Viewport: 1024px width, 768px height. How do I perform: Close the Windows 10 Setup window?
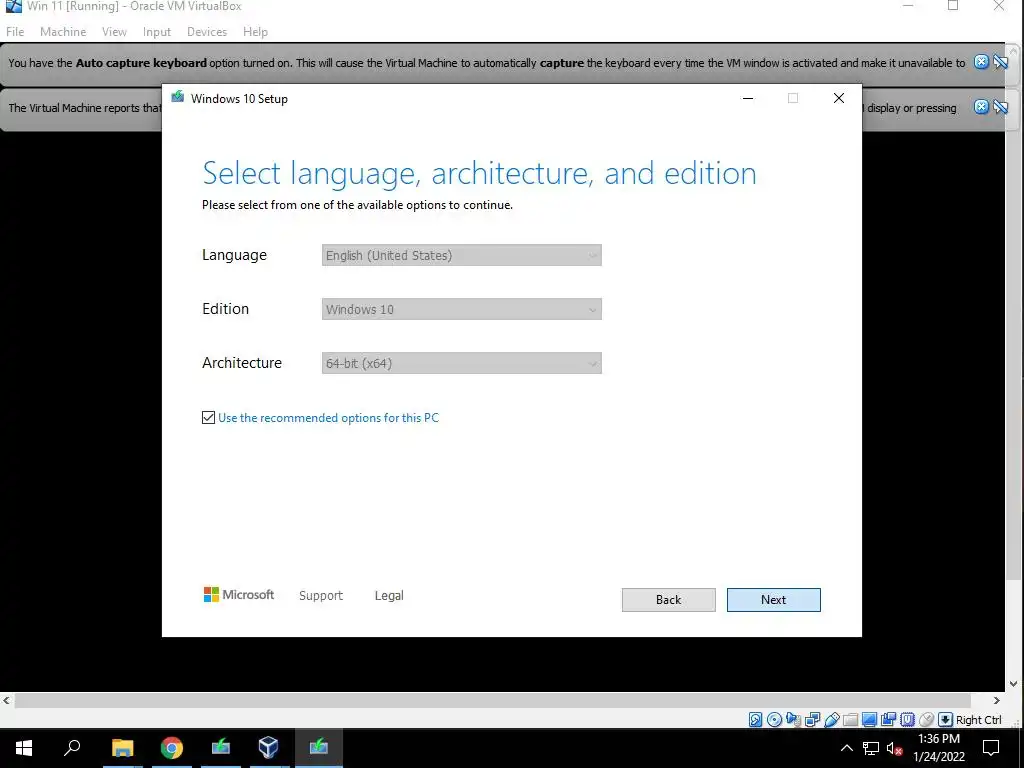point(839,98)
